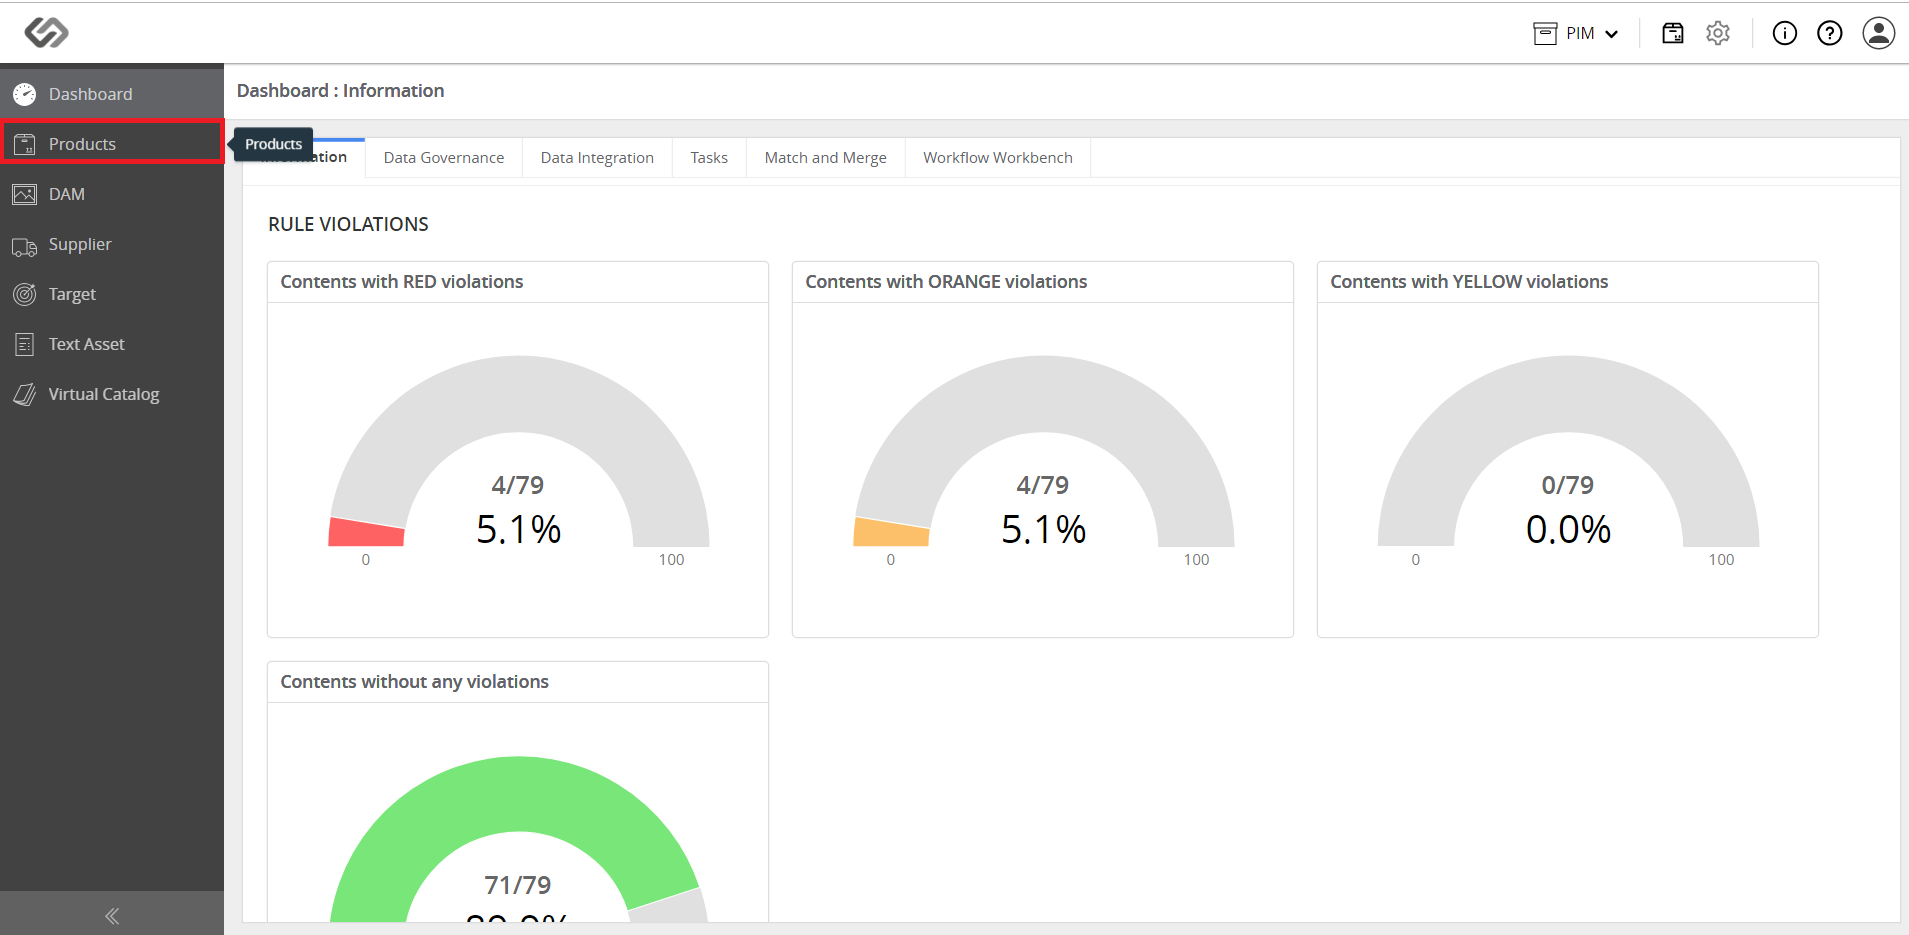Switch to the Match and Merge tab
Screen dimensions: 1909x935
(826, 158)
